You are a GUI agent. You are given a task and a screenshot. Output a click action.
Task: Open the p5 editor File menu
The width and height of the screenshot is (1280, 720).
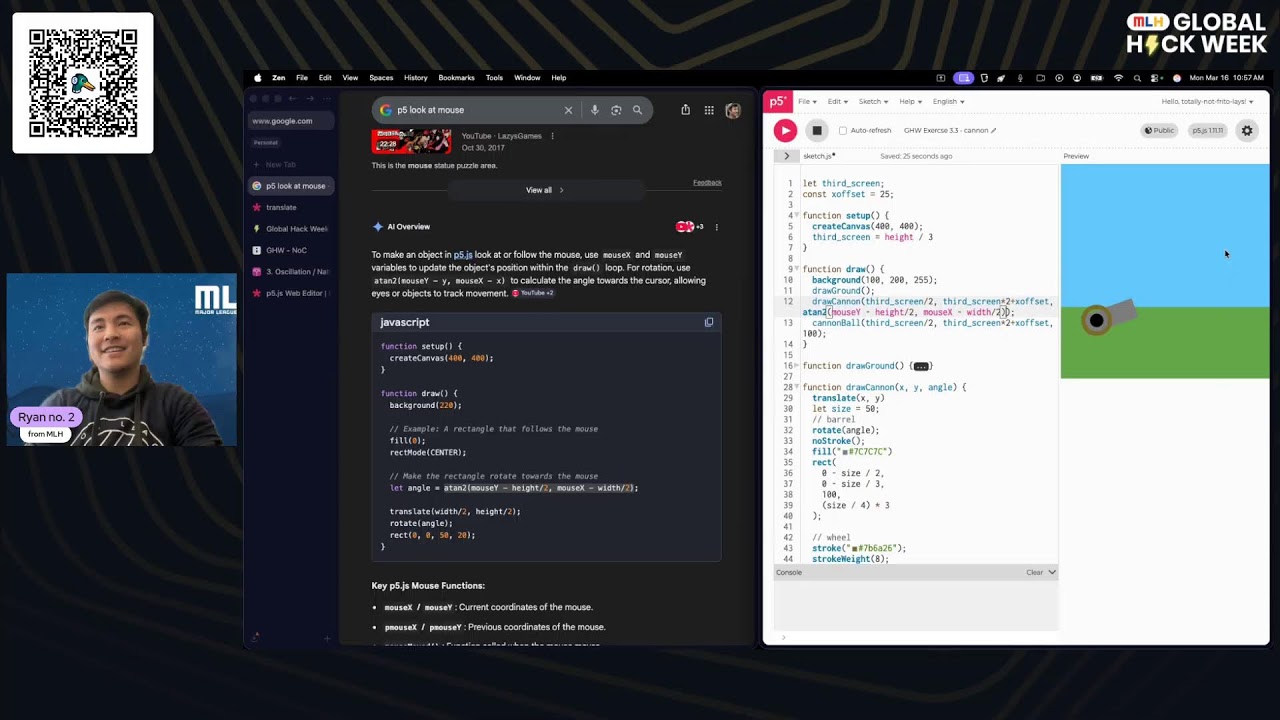point(806,101)
